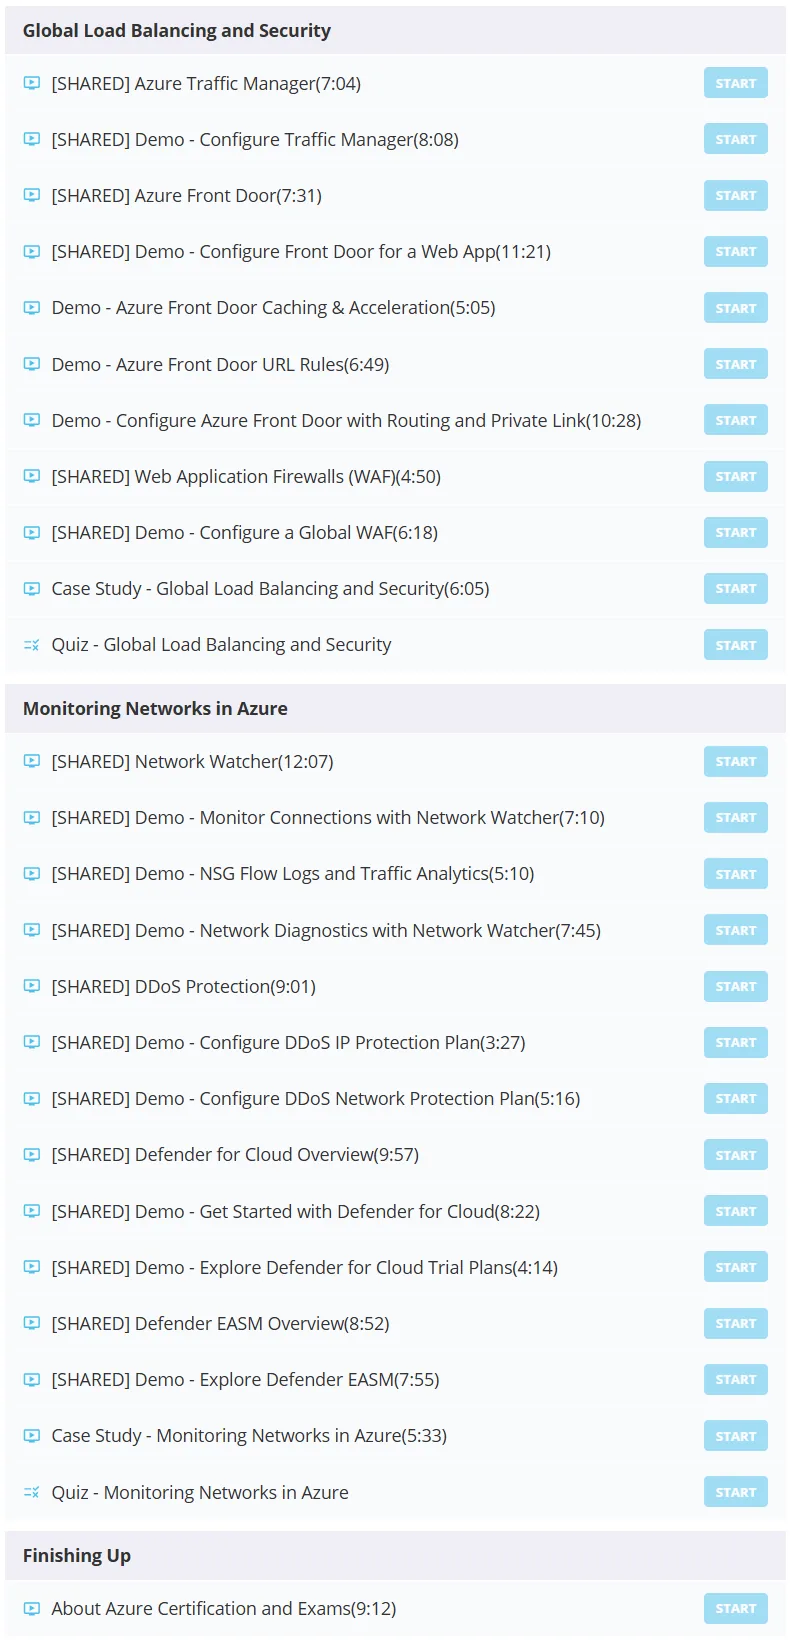Start NSG Flow Logs and Traffic Analytics demo
The height and width of the screenshot is (1640, 790).
click(736, 874)
